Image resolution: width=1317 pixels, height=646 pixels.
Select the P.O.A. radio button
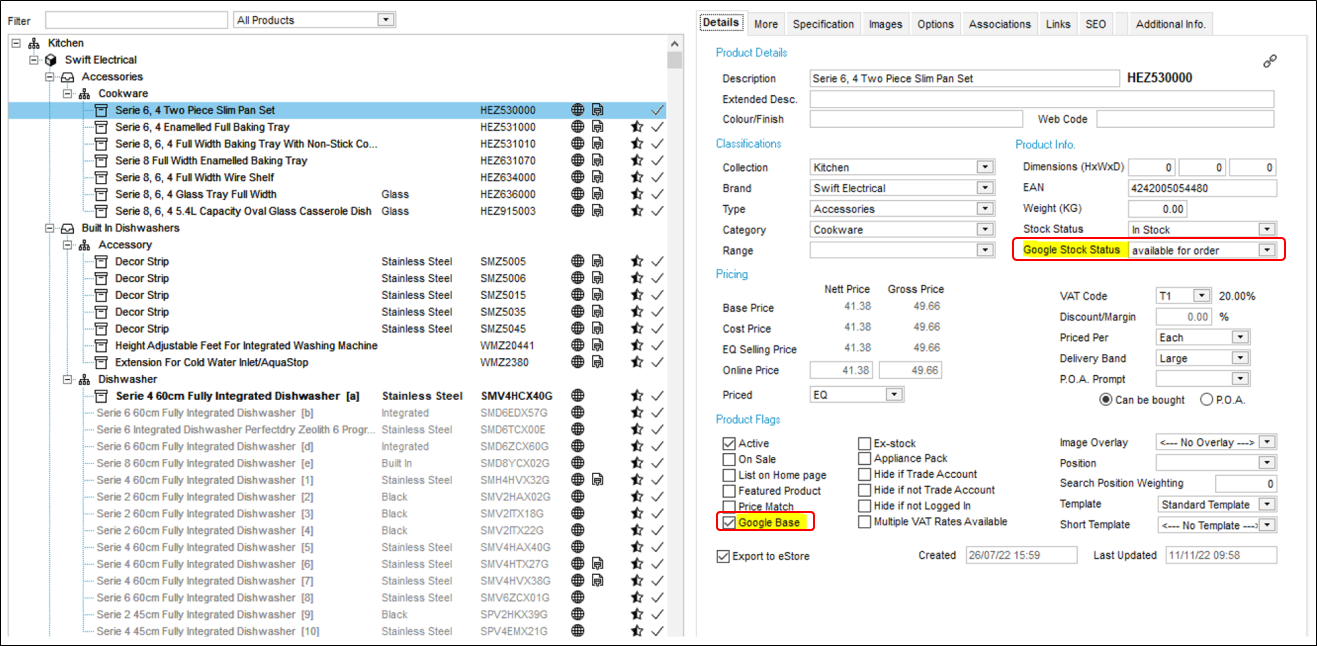pos(1206,400)
